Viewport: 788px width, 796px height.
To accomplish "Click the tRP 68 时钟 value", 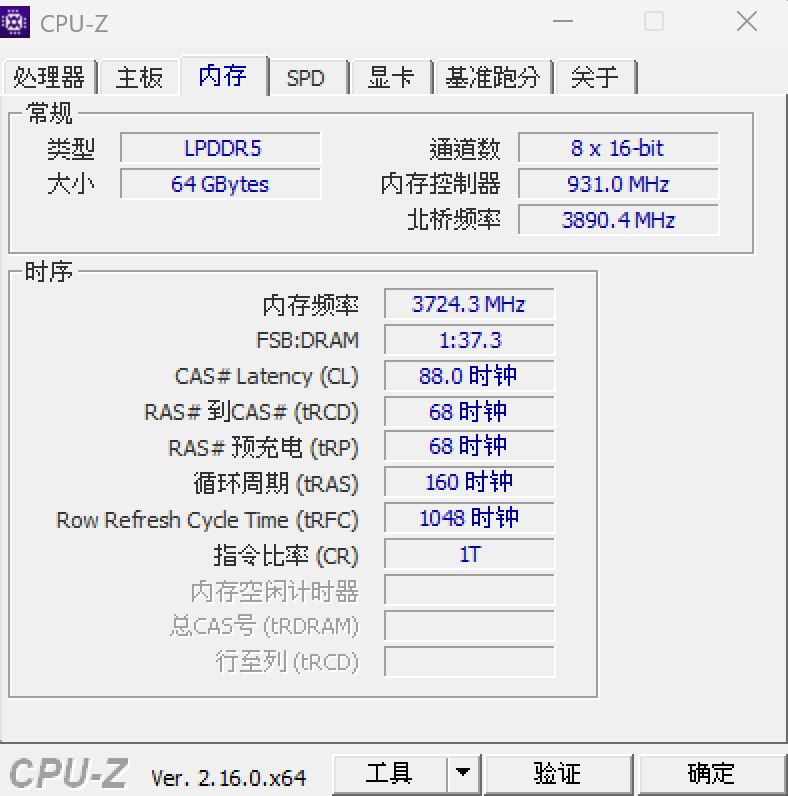I will coord(470,446).
